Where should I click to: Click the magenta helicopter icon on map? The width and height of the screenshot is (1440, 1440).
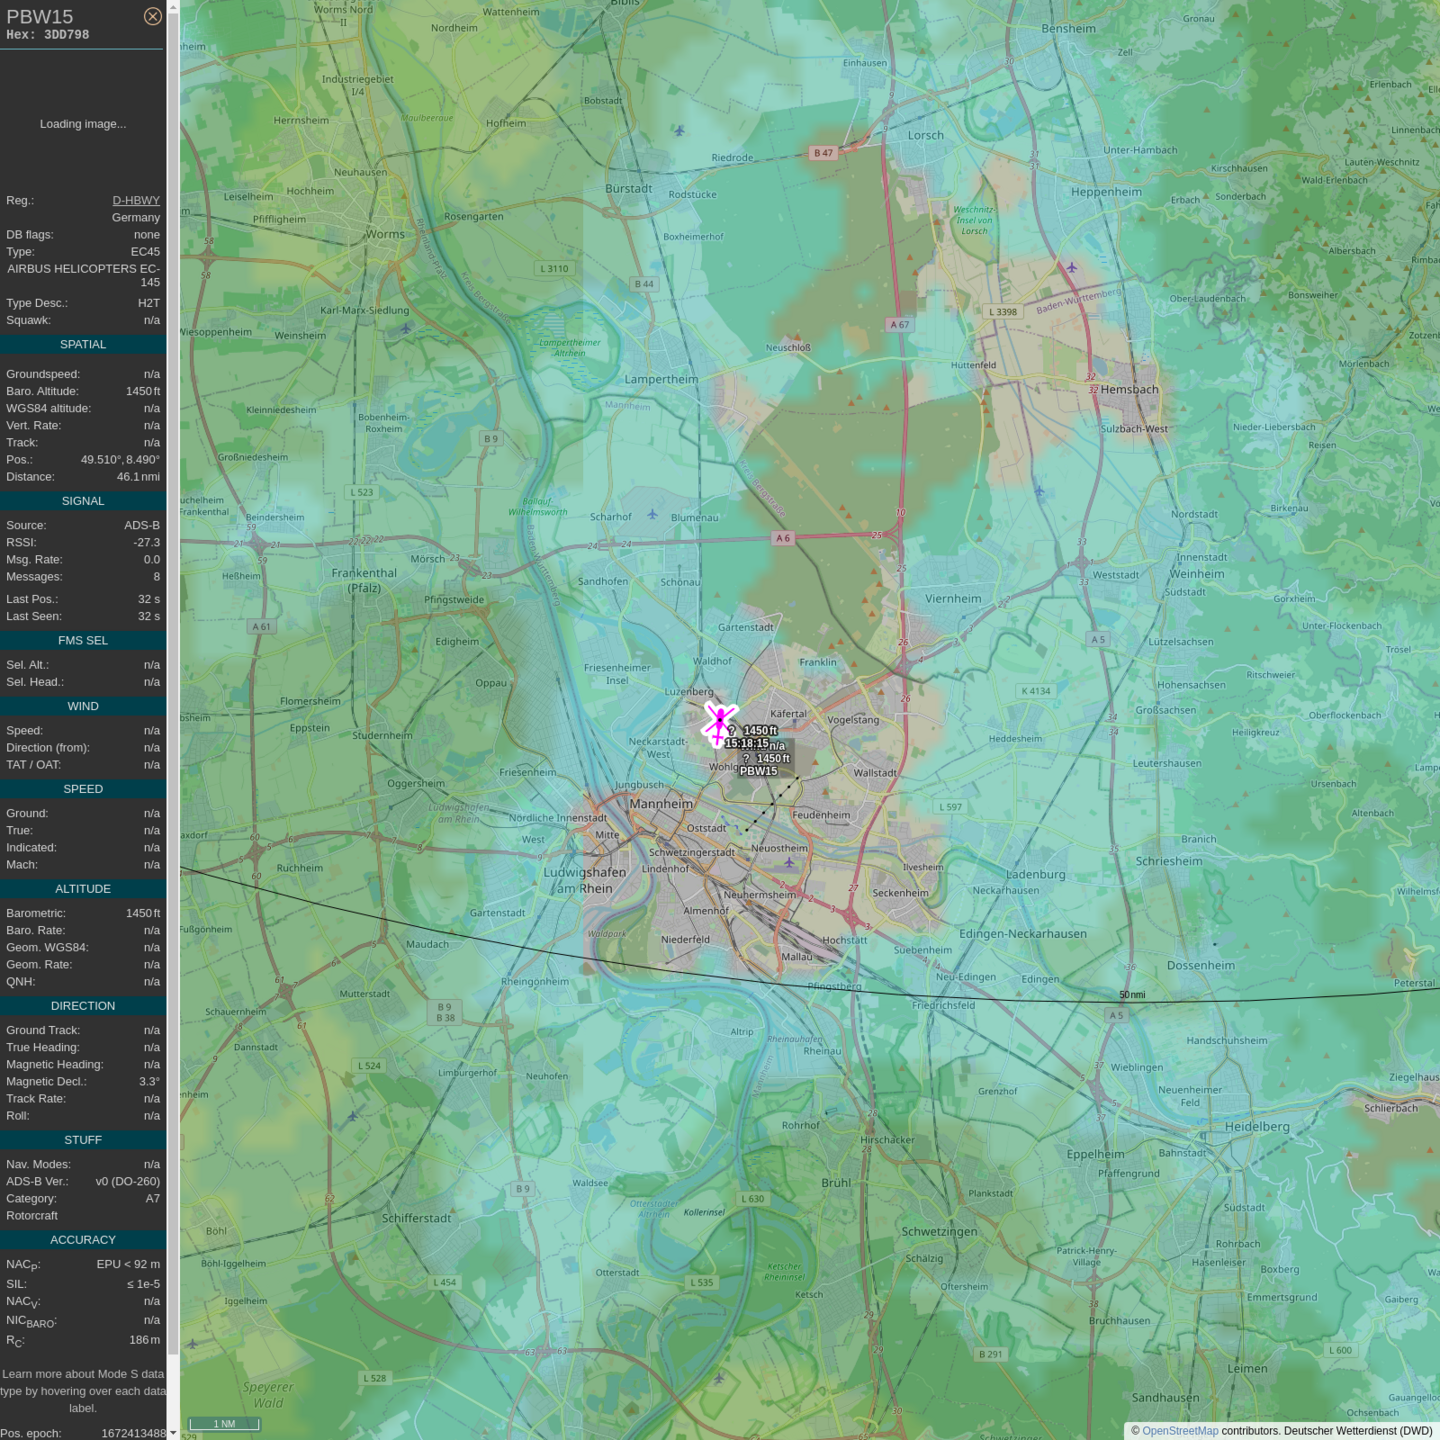(x=719, y=723)
